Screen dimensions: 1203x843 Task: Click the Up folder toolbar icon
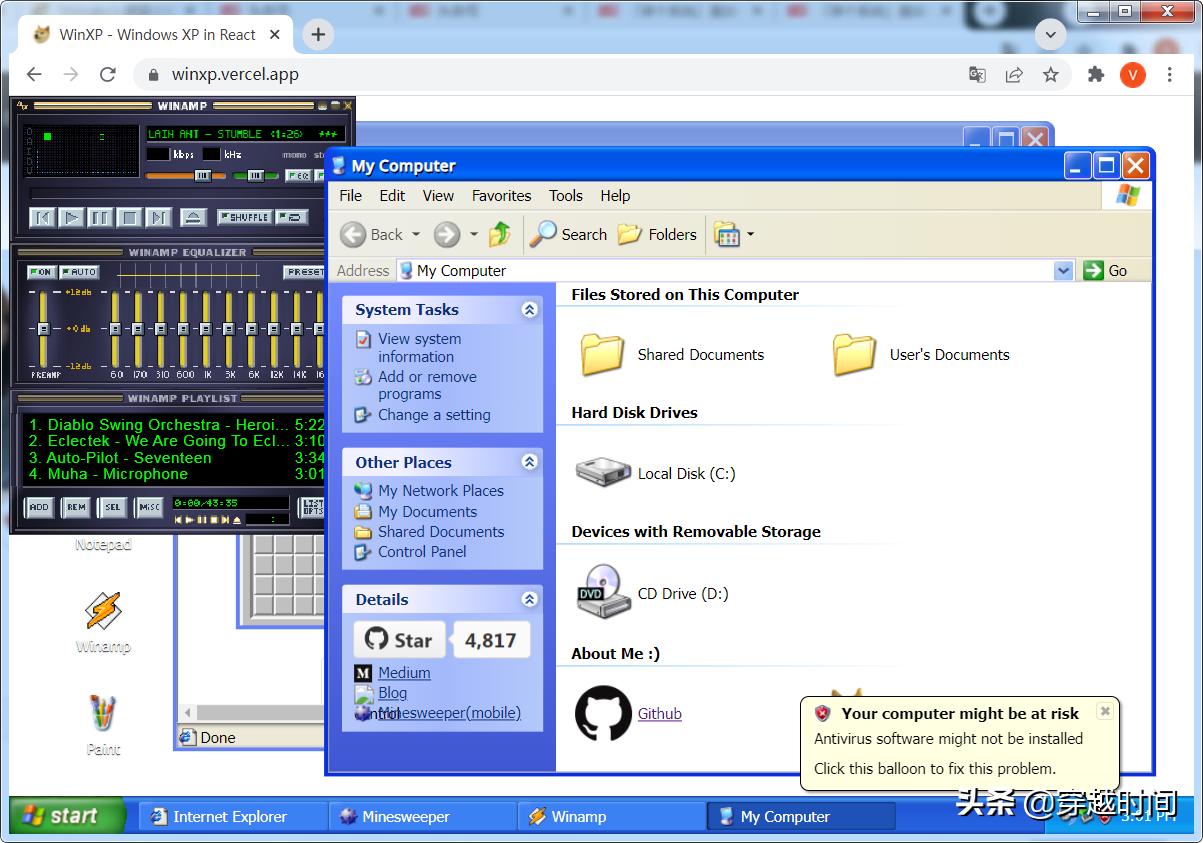click(x=500, y=235)
